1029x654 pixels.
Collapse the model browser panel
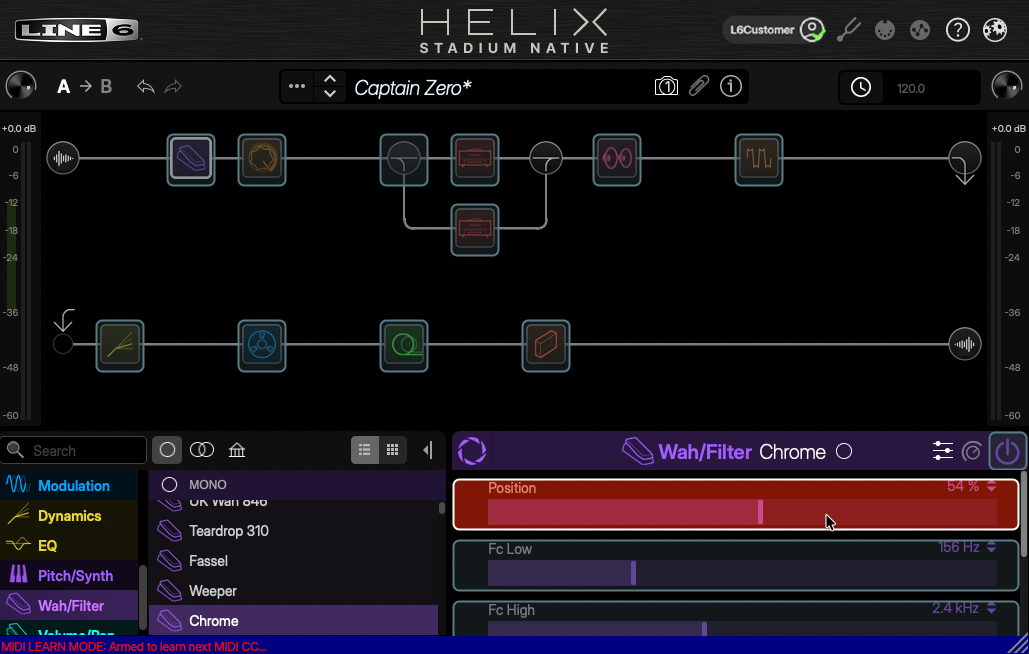pos(428,450)
